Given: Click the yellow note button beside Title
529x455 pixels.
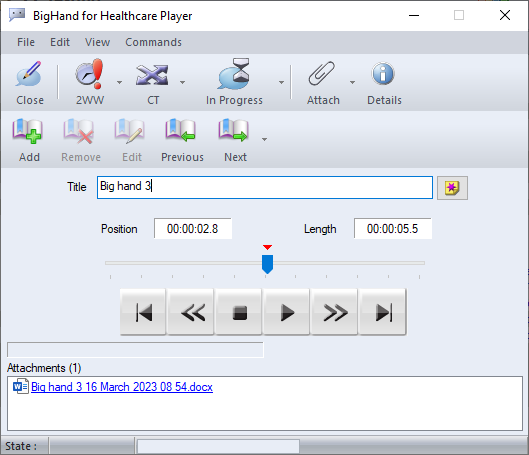Looking at the screenshot, I should tap(452, 188).
